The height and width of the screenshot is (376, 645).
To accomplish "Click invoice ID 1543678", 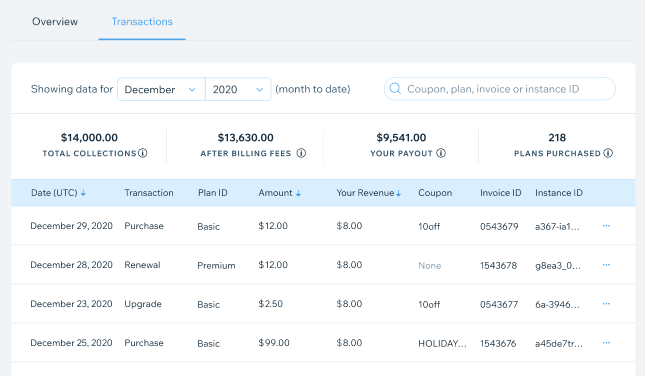I will 498,265.
